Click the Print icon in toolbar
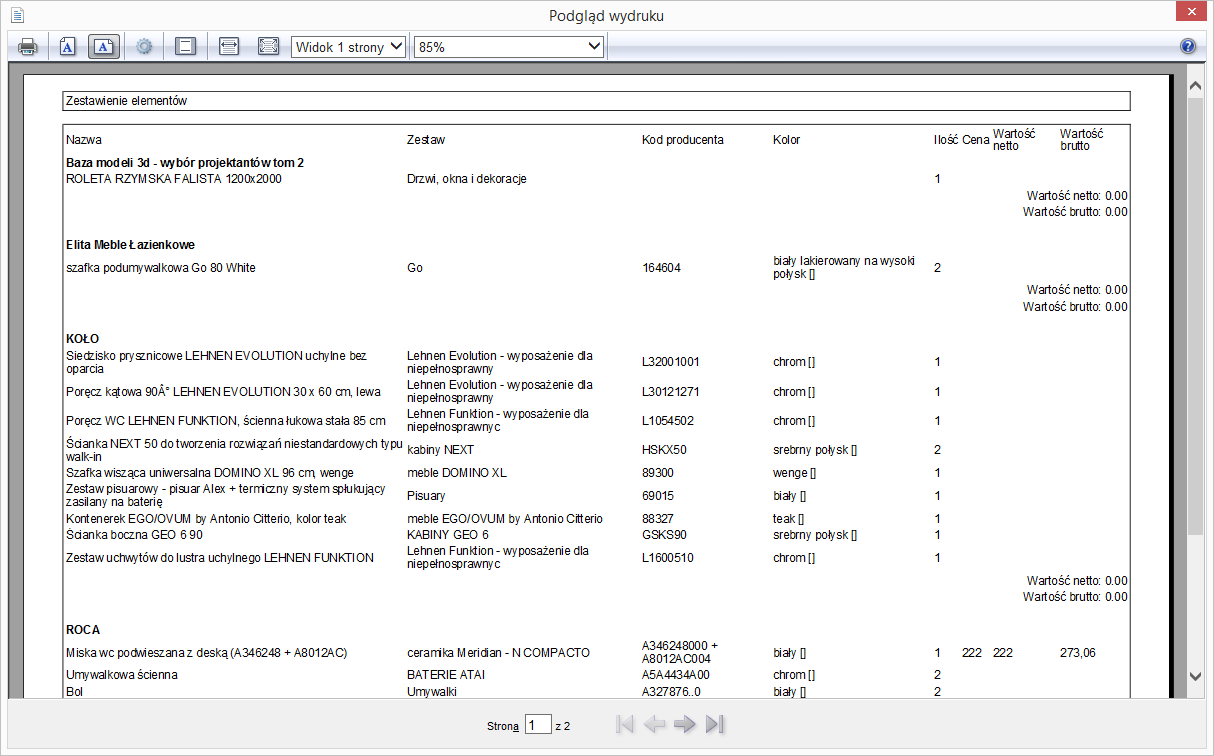1214x756 pixels. [x=27, y=46]
